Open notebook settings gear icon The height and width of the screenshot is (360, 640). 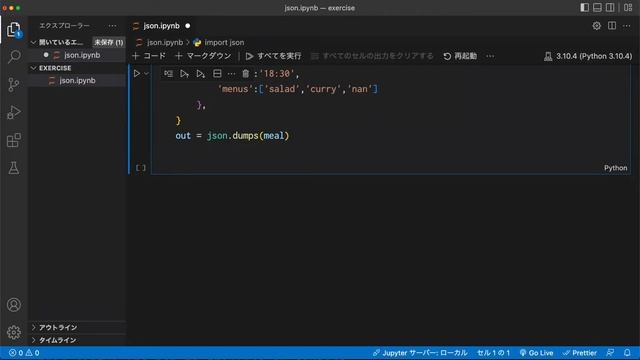[596, 26]
